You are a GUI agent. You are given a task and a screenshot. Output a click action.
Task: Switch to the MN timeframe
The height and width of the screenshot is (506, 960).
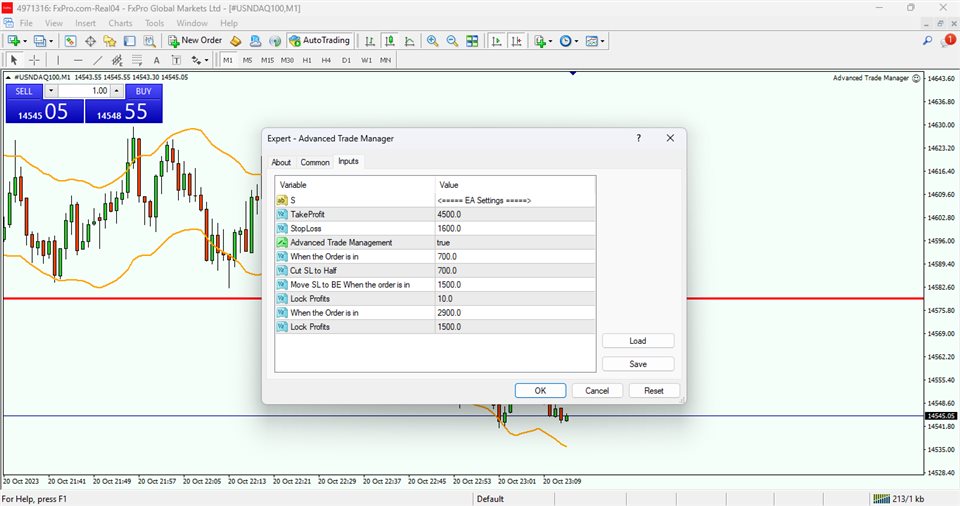385,60
